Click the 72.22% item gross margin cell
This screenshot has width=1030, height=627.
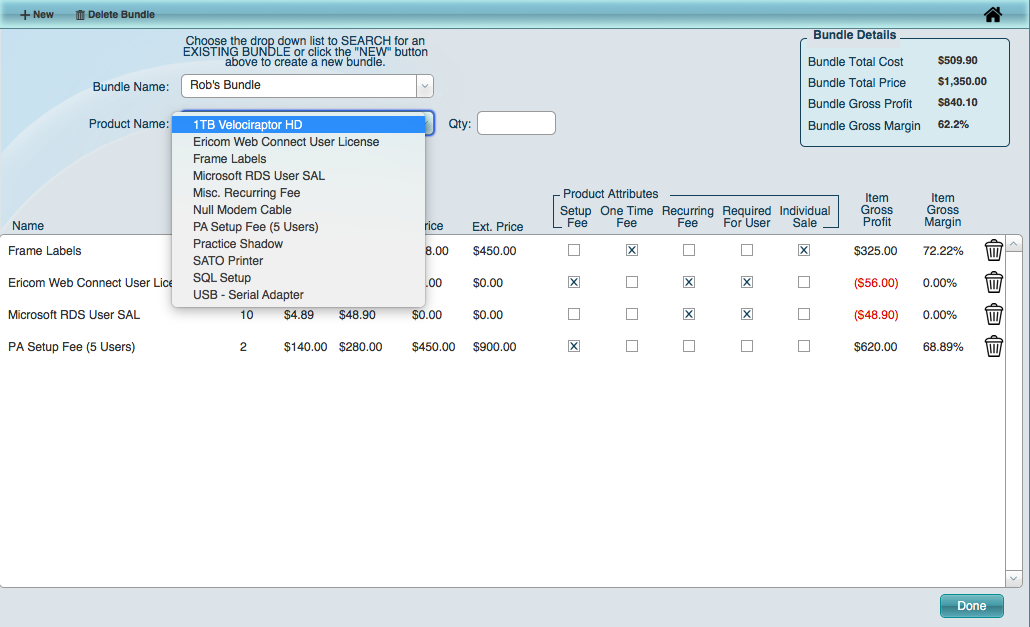click(943, 251)
